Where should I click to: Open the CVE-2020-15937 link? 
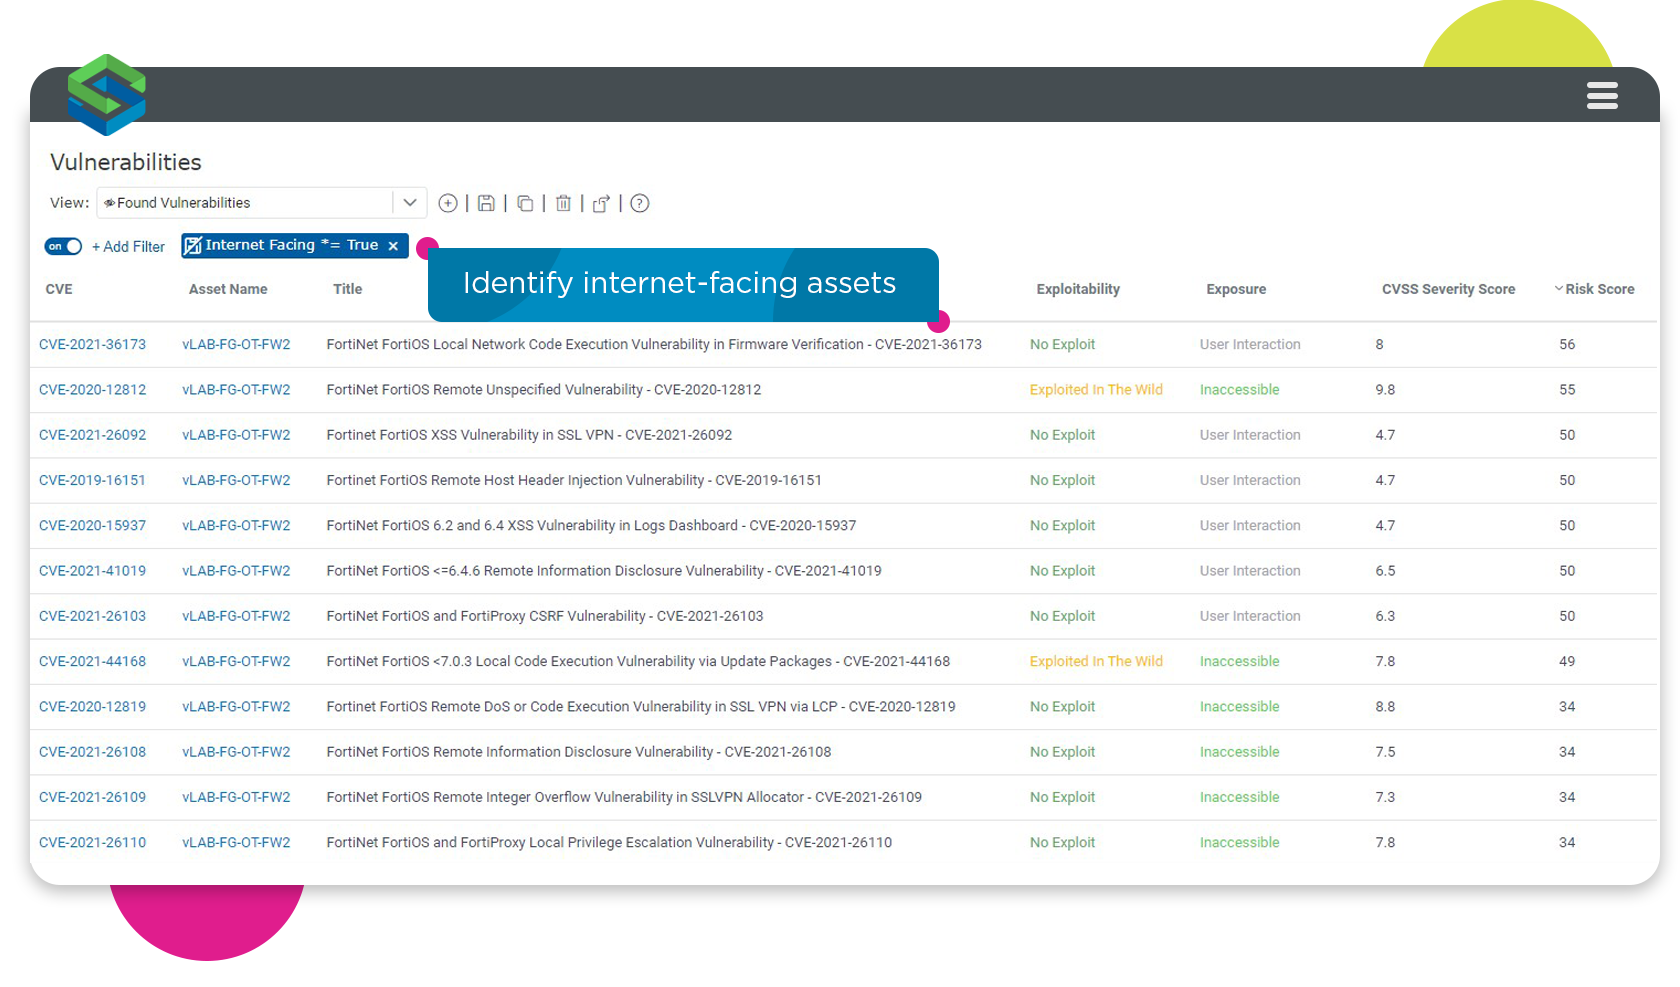coord(92,525)
